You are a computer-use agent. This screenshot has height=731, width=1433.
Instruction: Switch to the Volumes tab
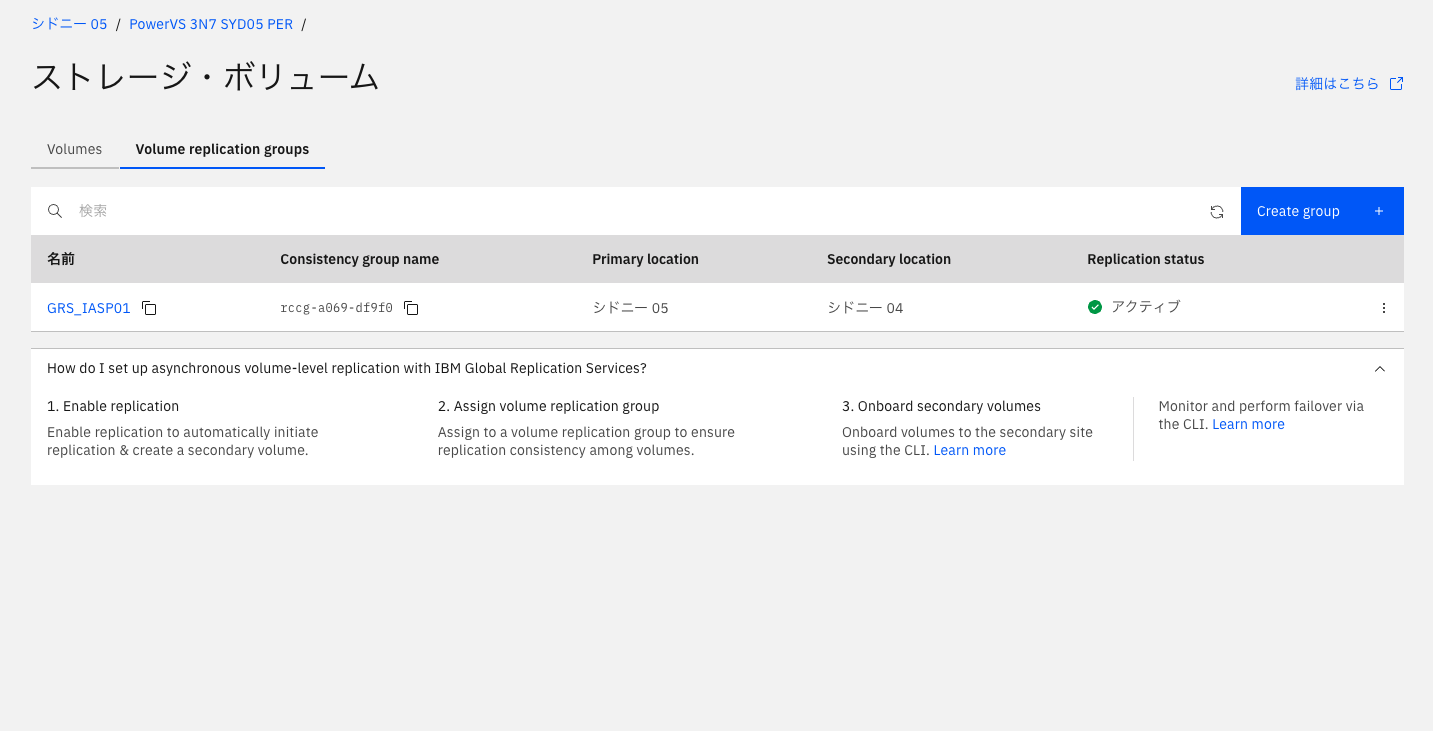click(x=75, y=149)
